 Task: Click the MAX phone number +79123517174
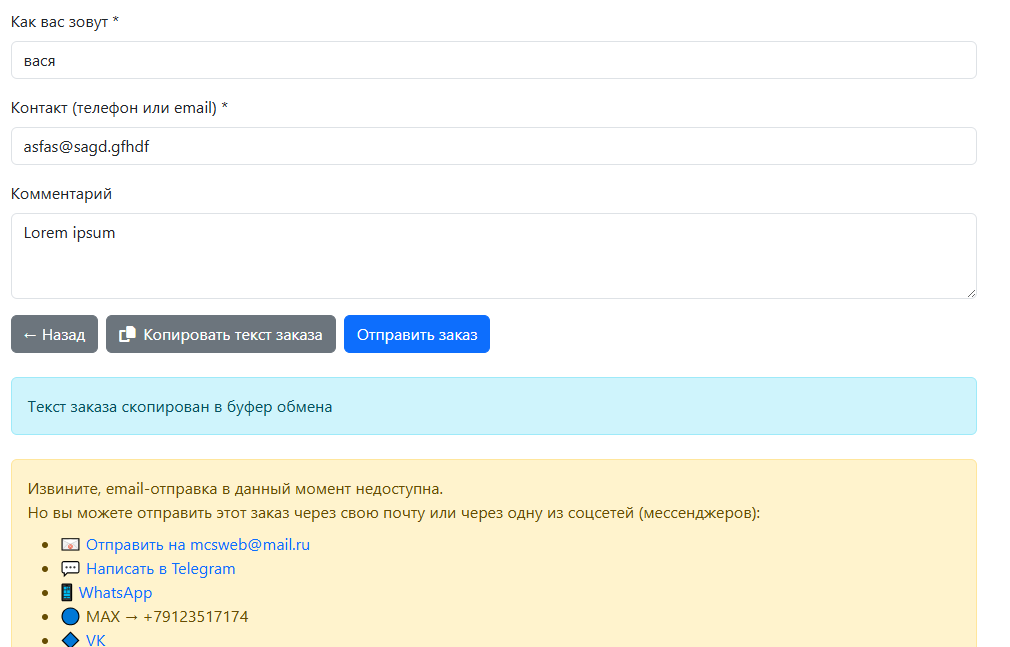point(196,617)
